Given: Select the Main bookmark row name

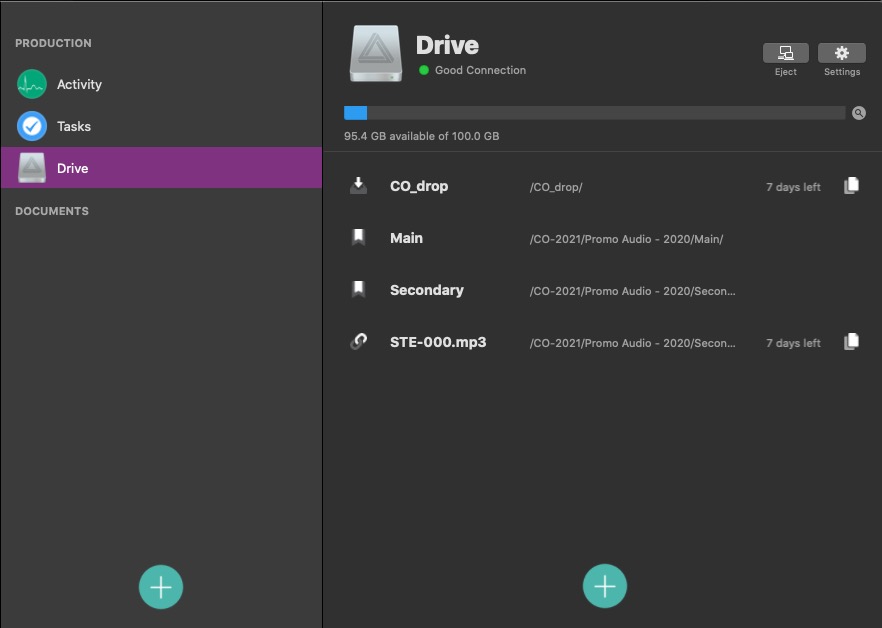Looking at the screenshot, I should [x=406, y=238].
